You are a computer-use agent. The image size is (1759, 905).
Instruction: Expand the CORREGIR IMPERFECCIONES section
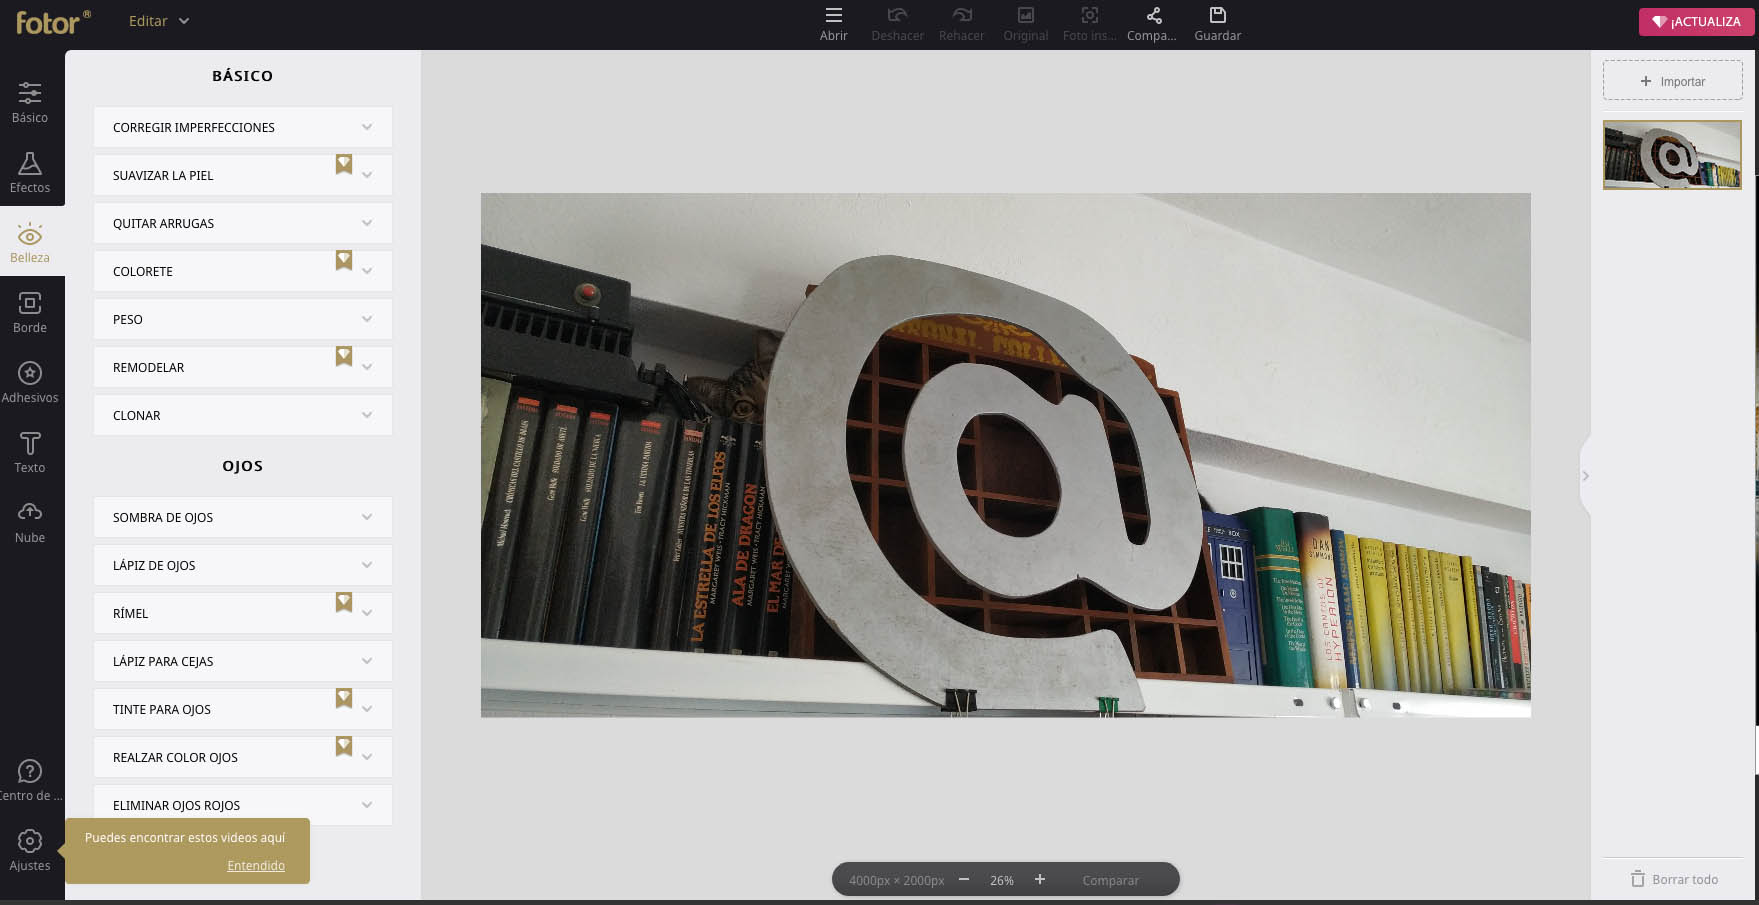click(242, 127)
